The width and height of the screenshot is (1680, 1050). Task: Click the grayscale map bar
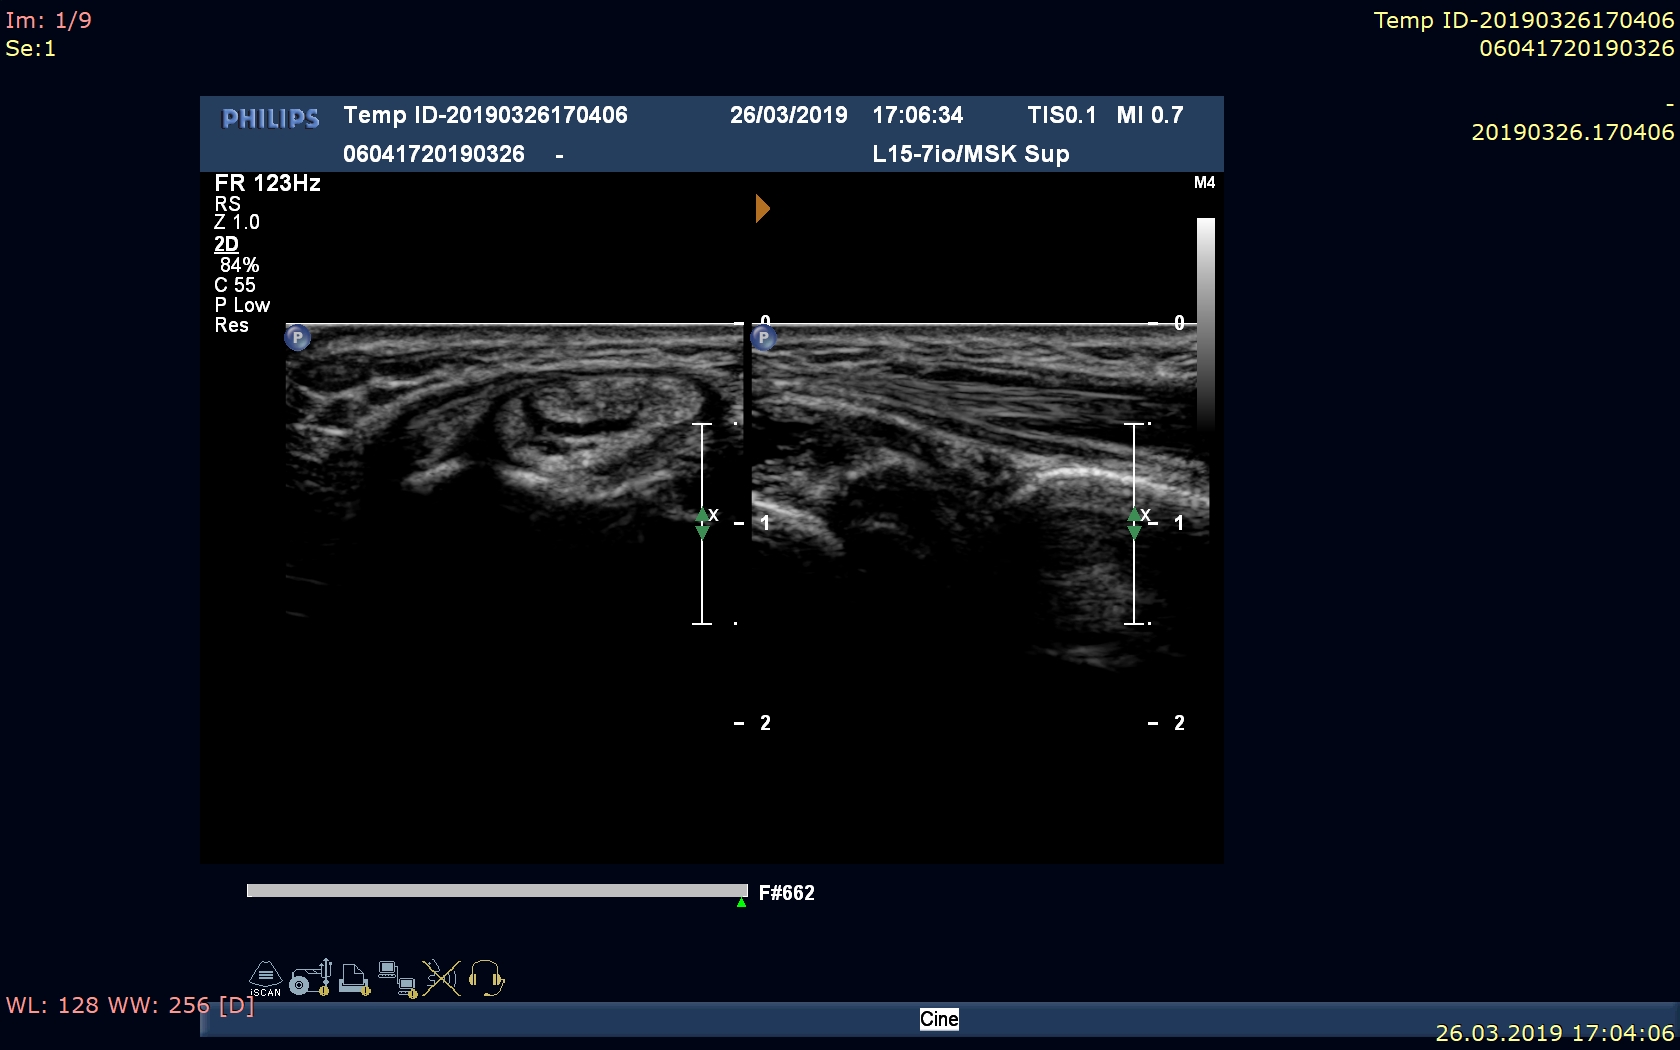(1206, 320)
